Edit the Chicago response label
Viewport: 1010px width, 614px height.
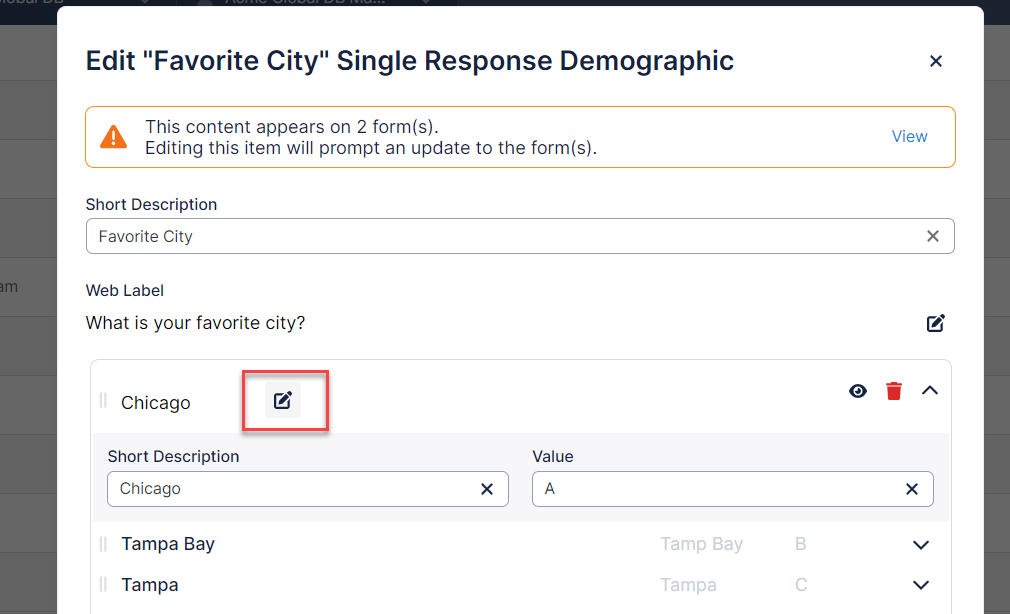click(283, 401)
